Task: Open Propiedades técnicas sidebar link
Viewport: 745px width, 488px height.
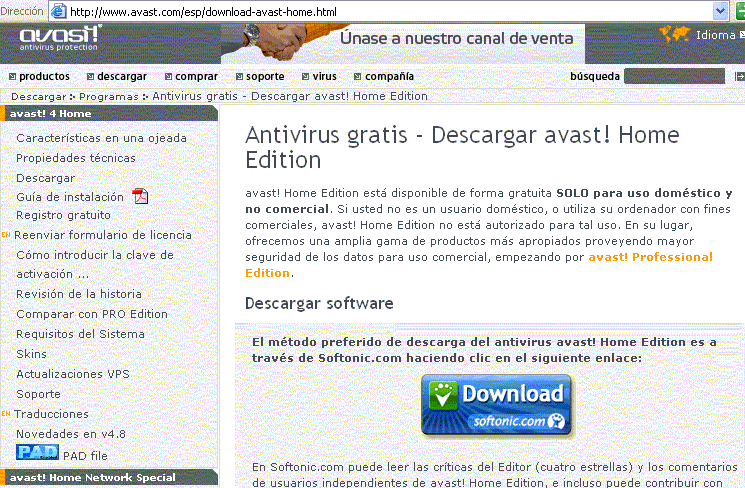Action: click(x=76, y=158)
